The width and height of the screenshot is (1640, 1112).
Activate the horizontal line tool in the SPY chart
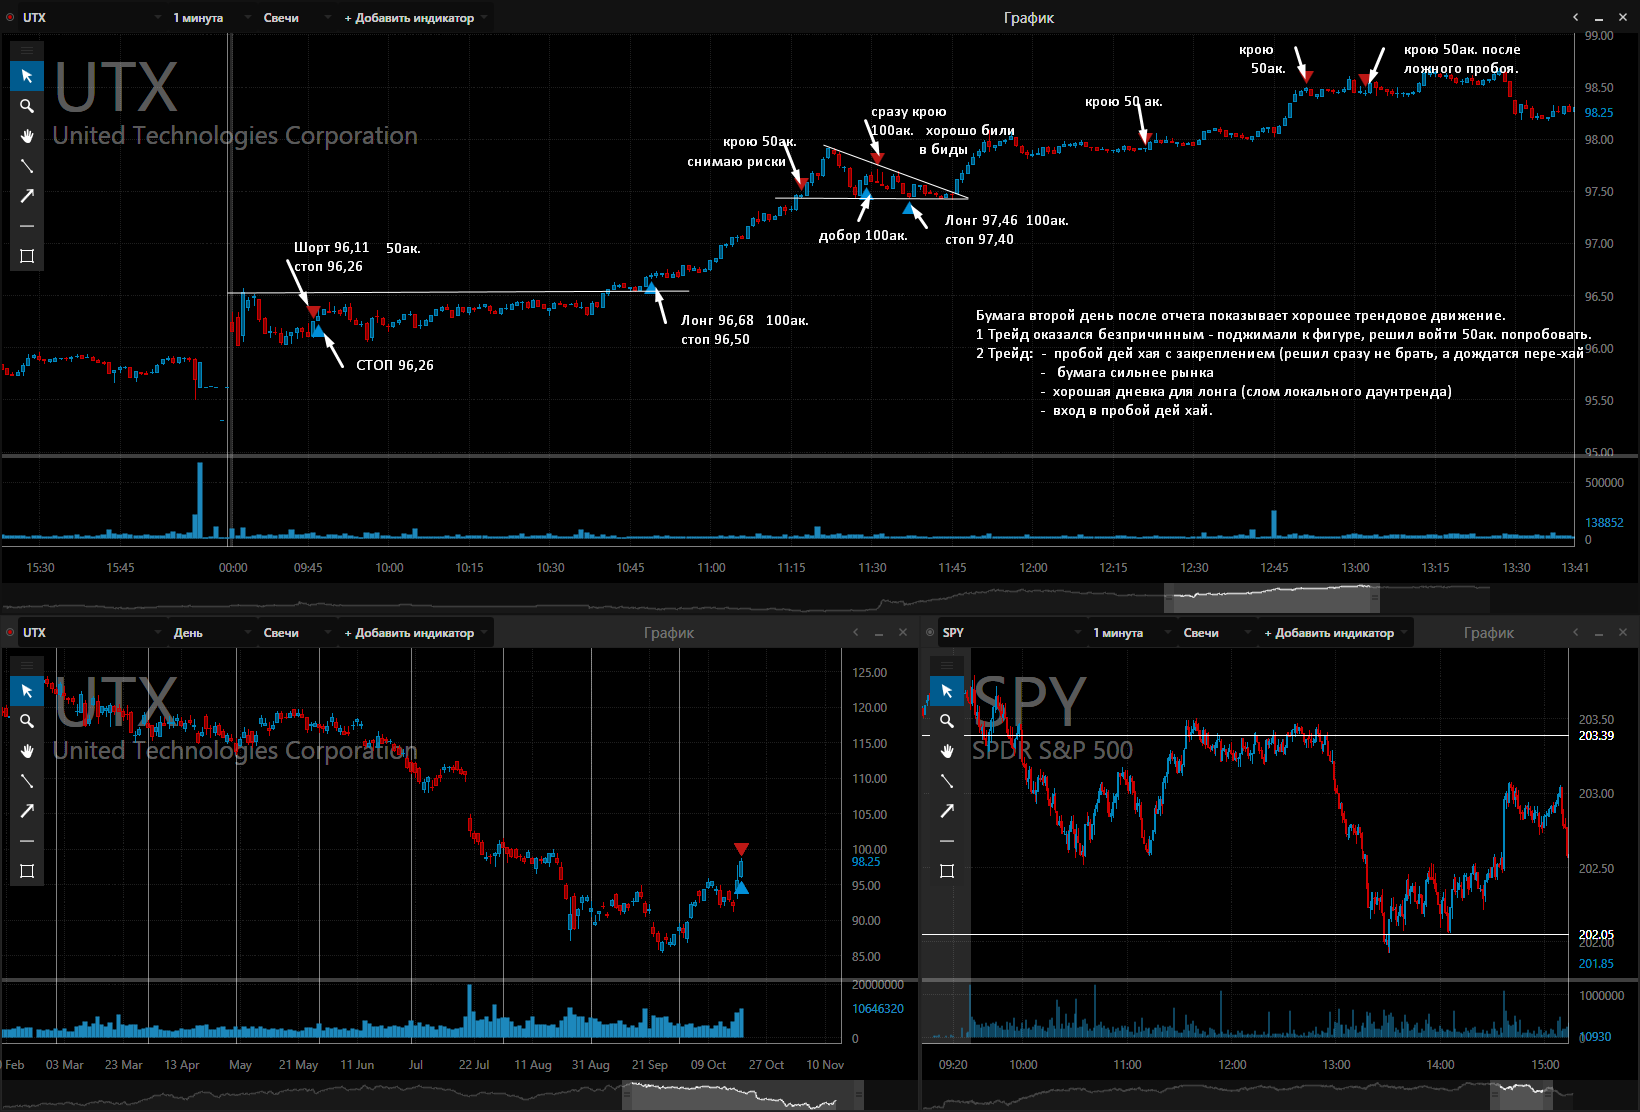click(947, 841)
